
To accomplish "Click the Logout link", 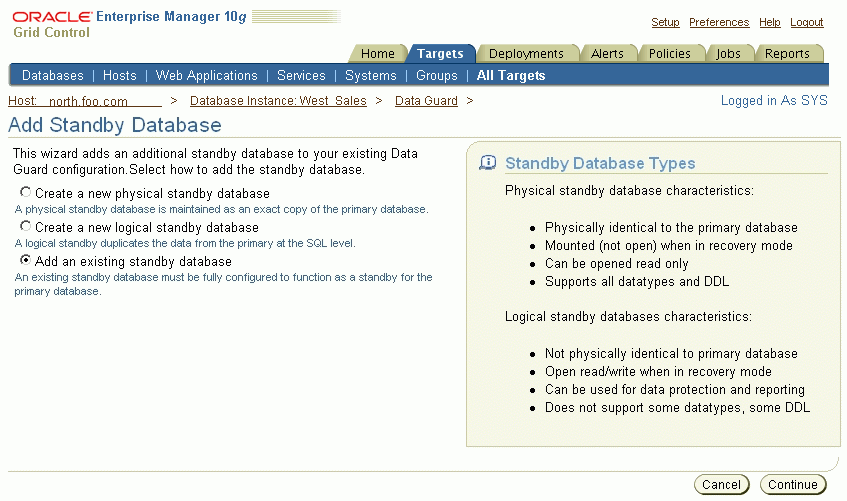I will (x=806, y=22).
